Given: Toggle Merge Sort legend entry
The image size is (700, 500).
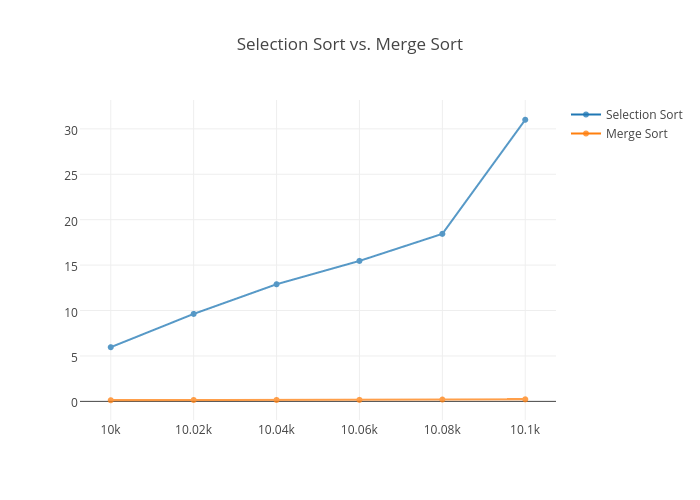Looking at the screenshot, I should tap(636, 133).
